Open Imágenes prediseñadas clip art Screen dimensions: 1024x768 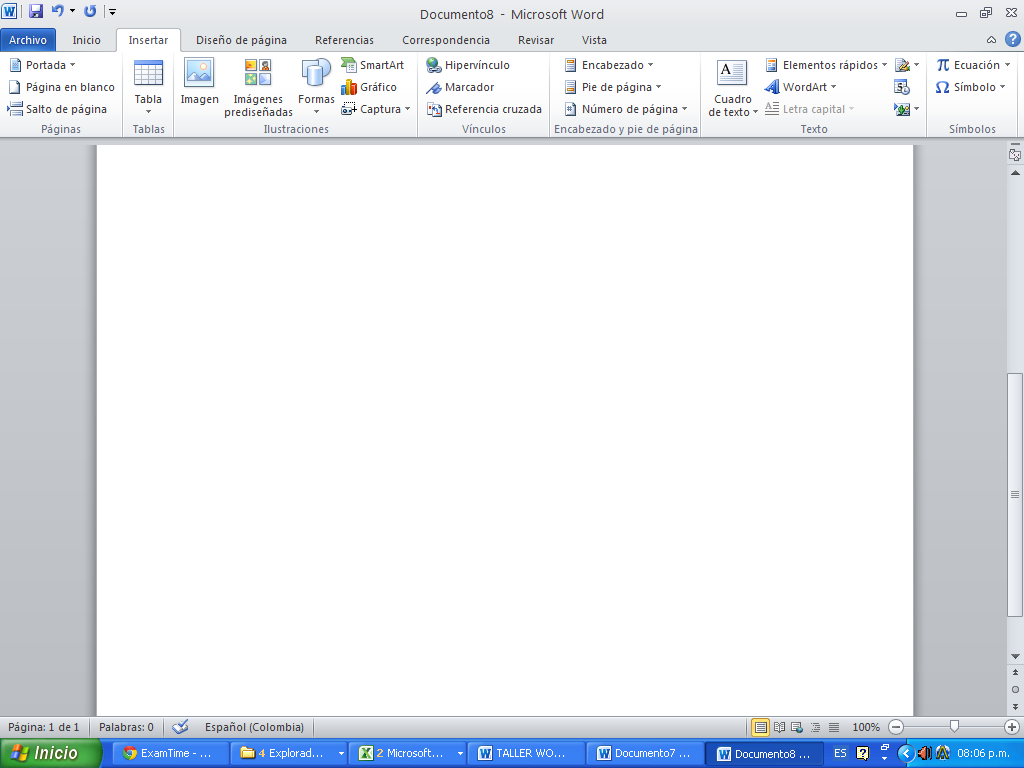(x=258, y=88)
